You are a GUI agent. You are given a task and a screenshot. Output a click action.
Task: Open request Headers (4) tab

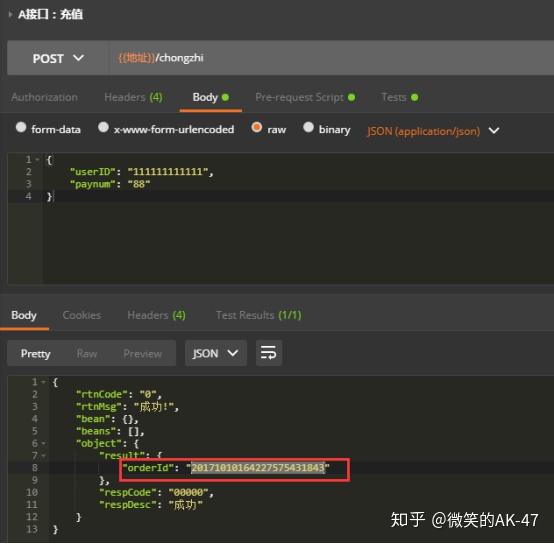133,97
